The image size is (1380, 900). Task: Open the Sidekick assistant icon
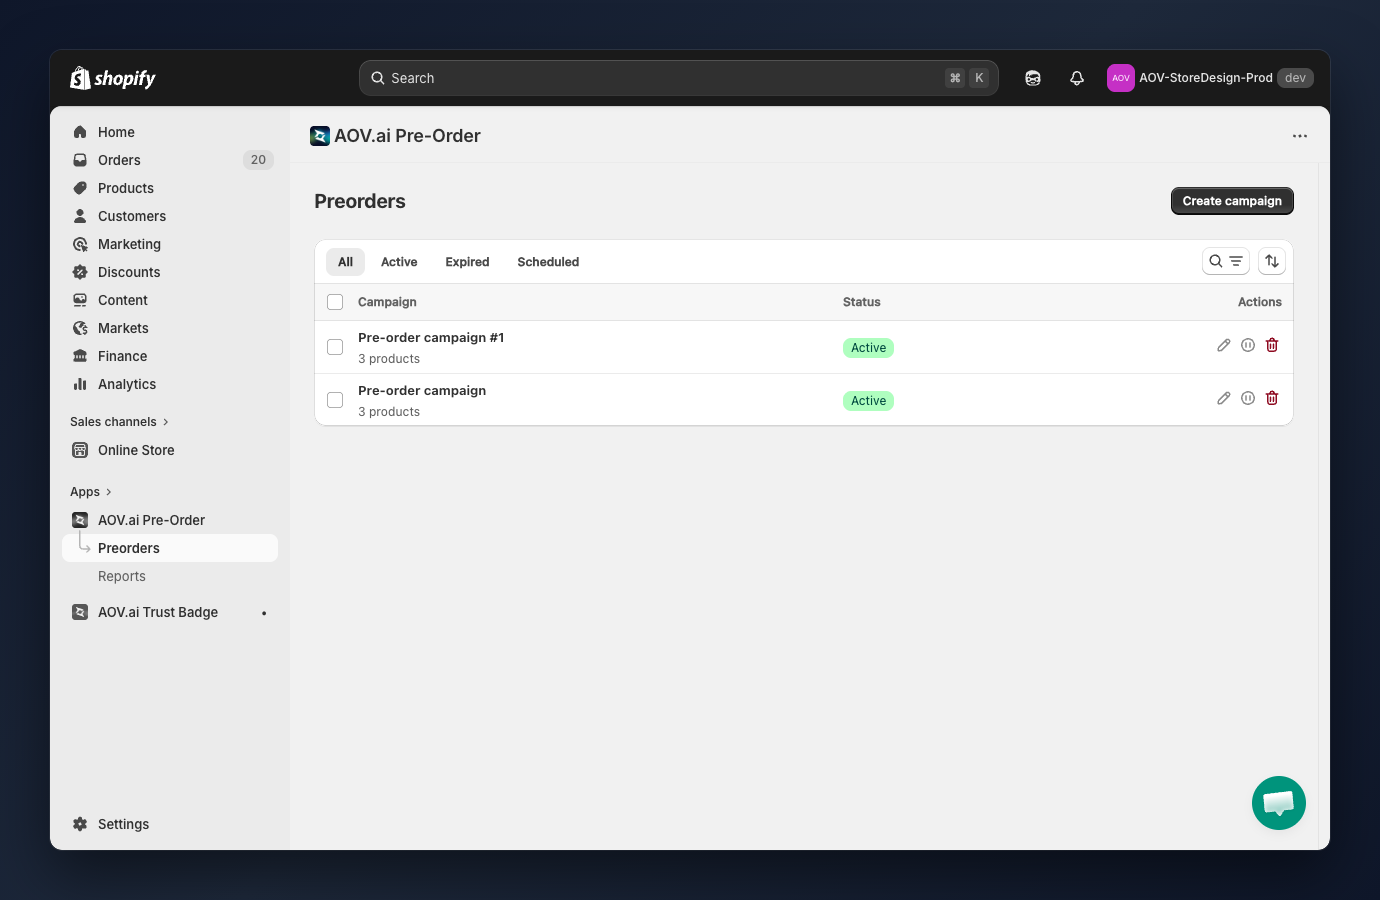click(1033, 78)
